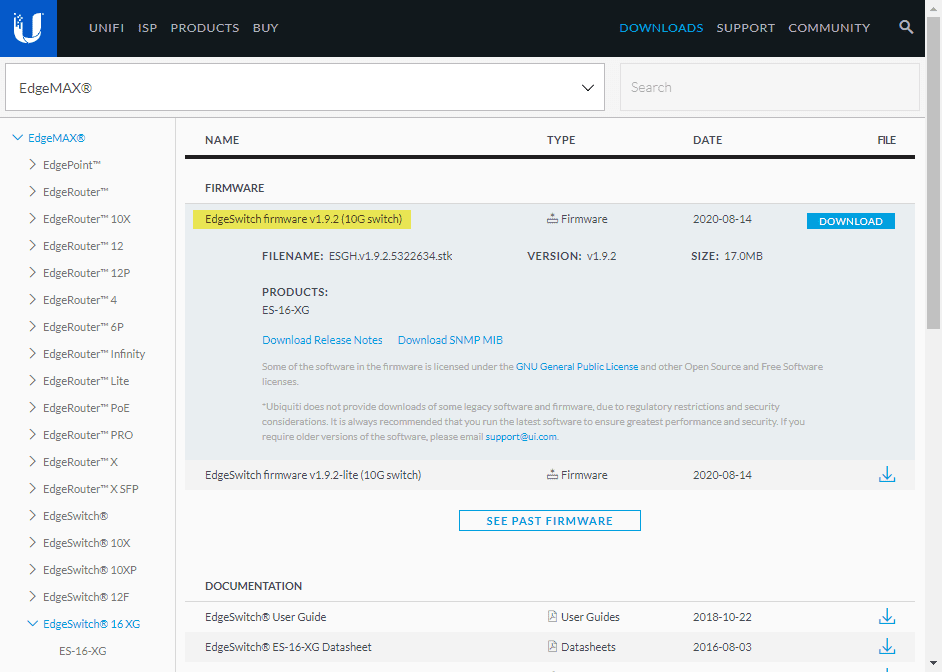Image resolution: width=942 pixels, height=672 pixels.
Task: Expand the EdgePoint tree node
Action: 32,164
